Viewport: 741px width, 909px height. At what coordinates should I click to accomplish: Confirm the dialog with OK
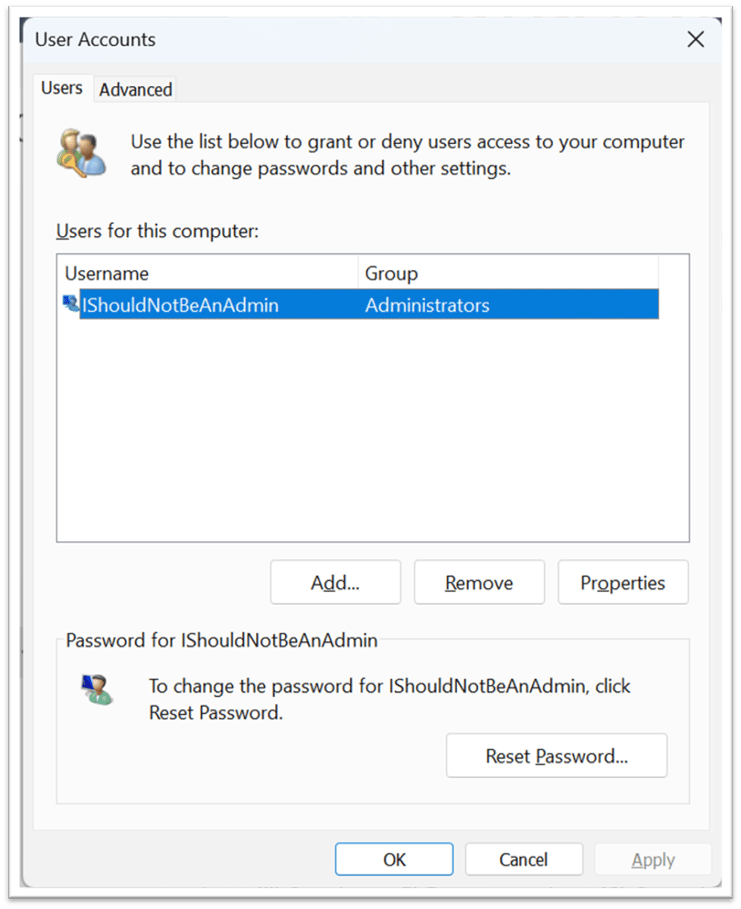[394, 859]
